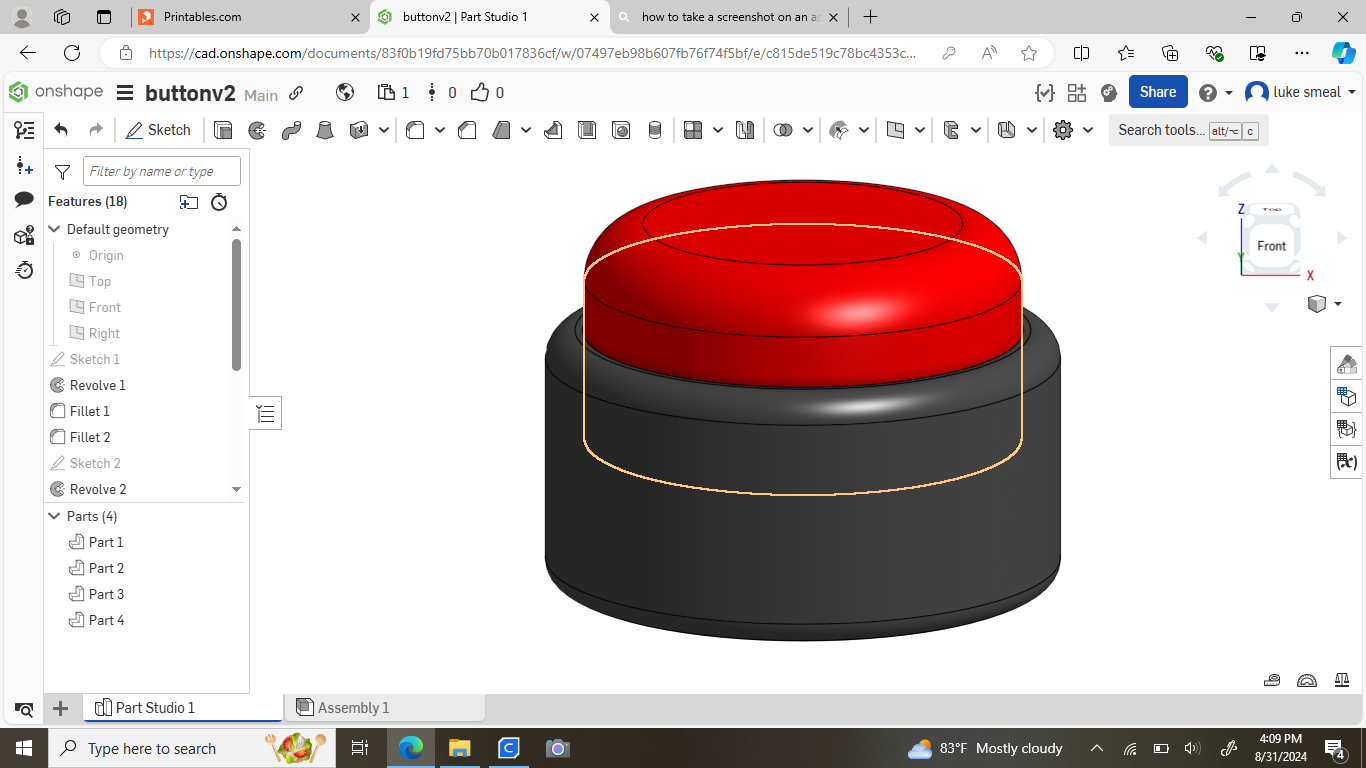This screenshot has height=768, width=1366.
Task: Like the document with thumbs-up
Action: (x=480, y=92)
